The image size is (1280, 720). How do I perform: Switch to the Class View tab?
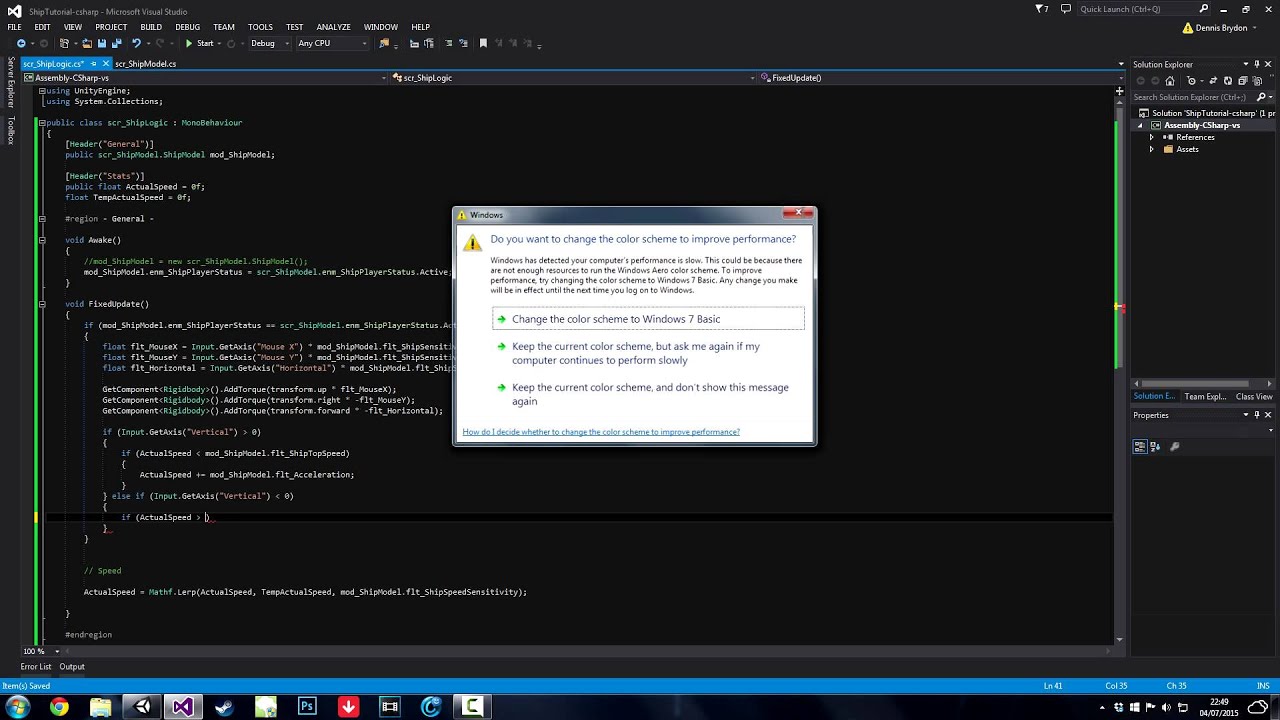(1254, 397)
